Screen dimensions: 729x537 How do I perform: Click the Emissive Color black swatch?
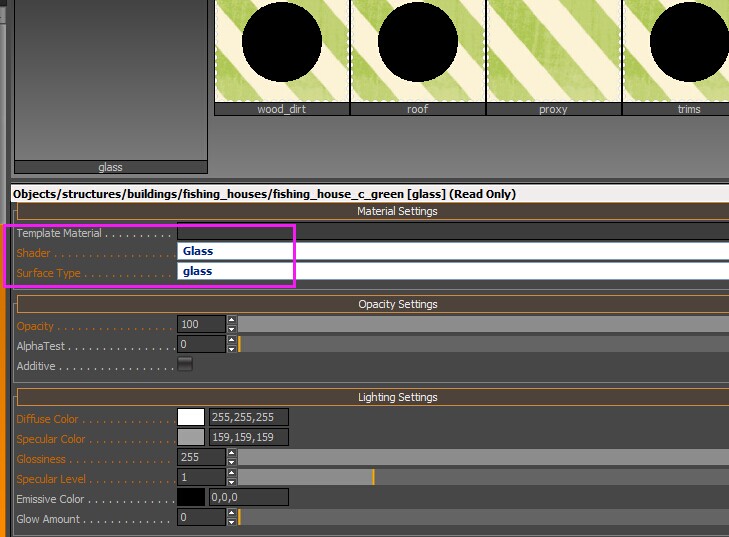pos(191,497)
